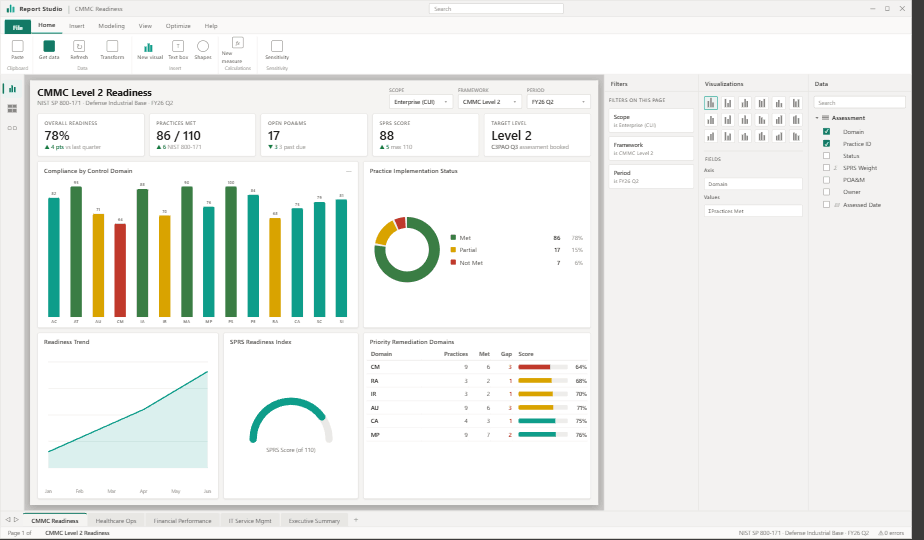The image size is (924, 540).
Task: Select the CMMC Readiness page tab
Action: tap(55, 521)
